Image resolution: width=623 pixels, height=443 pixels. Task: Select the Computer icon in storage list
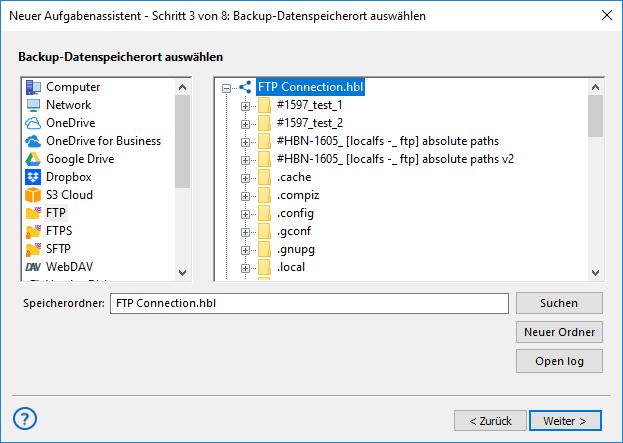(x=33, y=87)
